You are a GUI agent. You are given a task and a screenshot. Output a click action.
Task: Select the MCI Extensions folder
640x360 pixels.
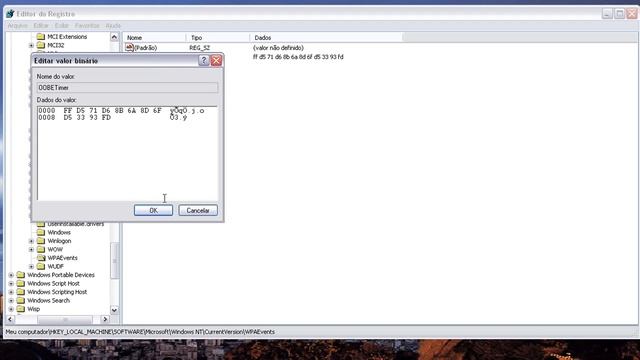[x=67, y=37]
